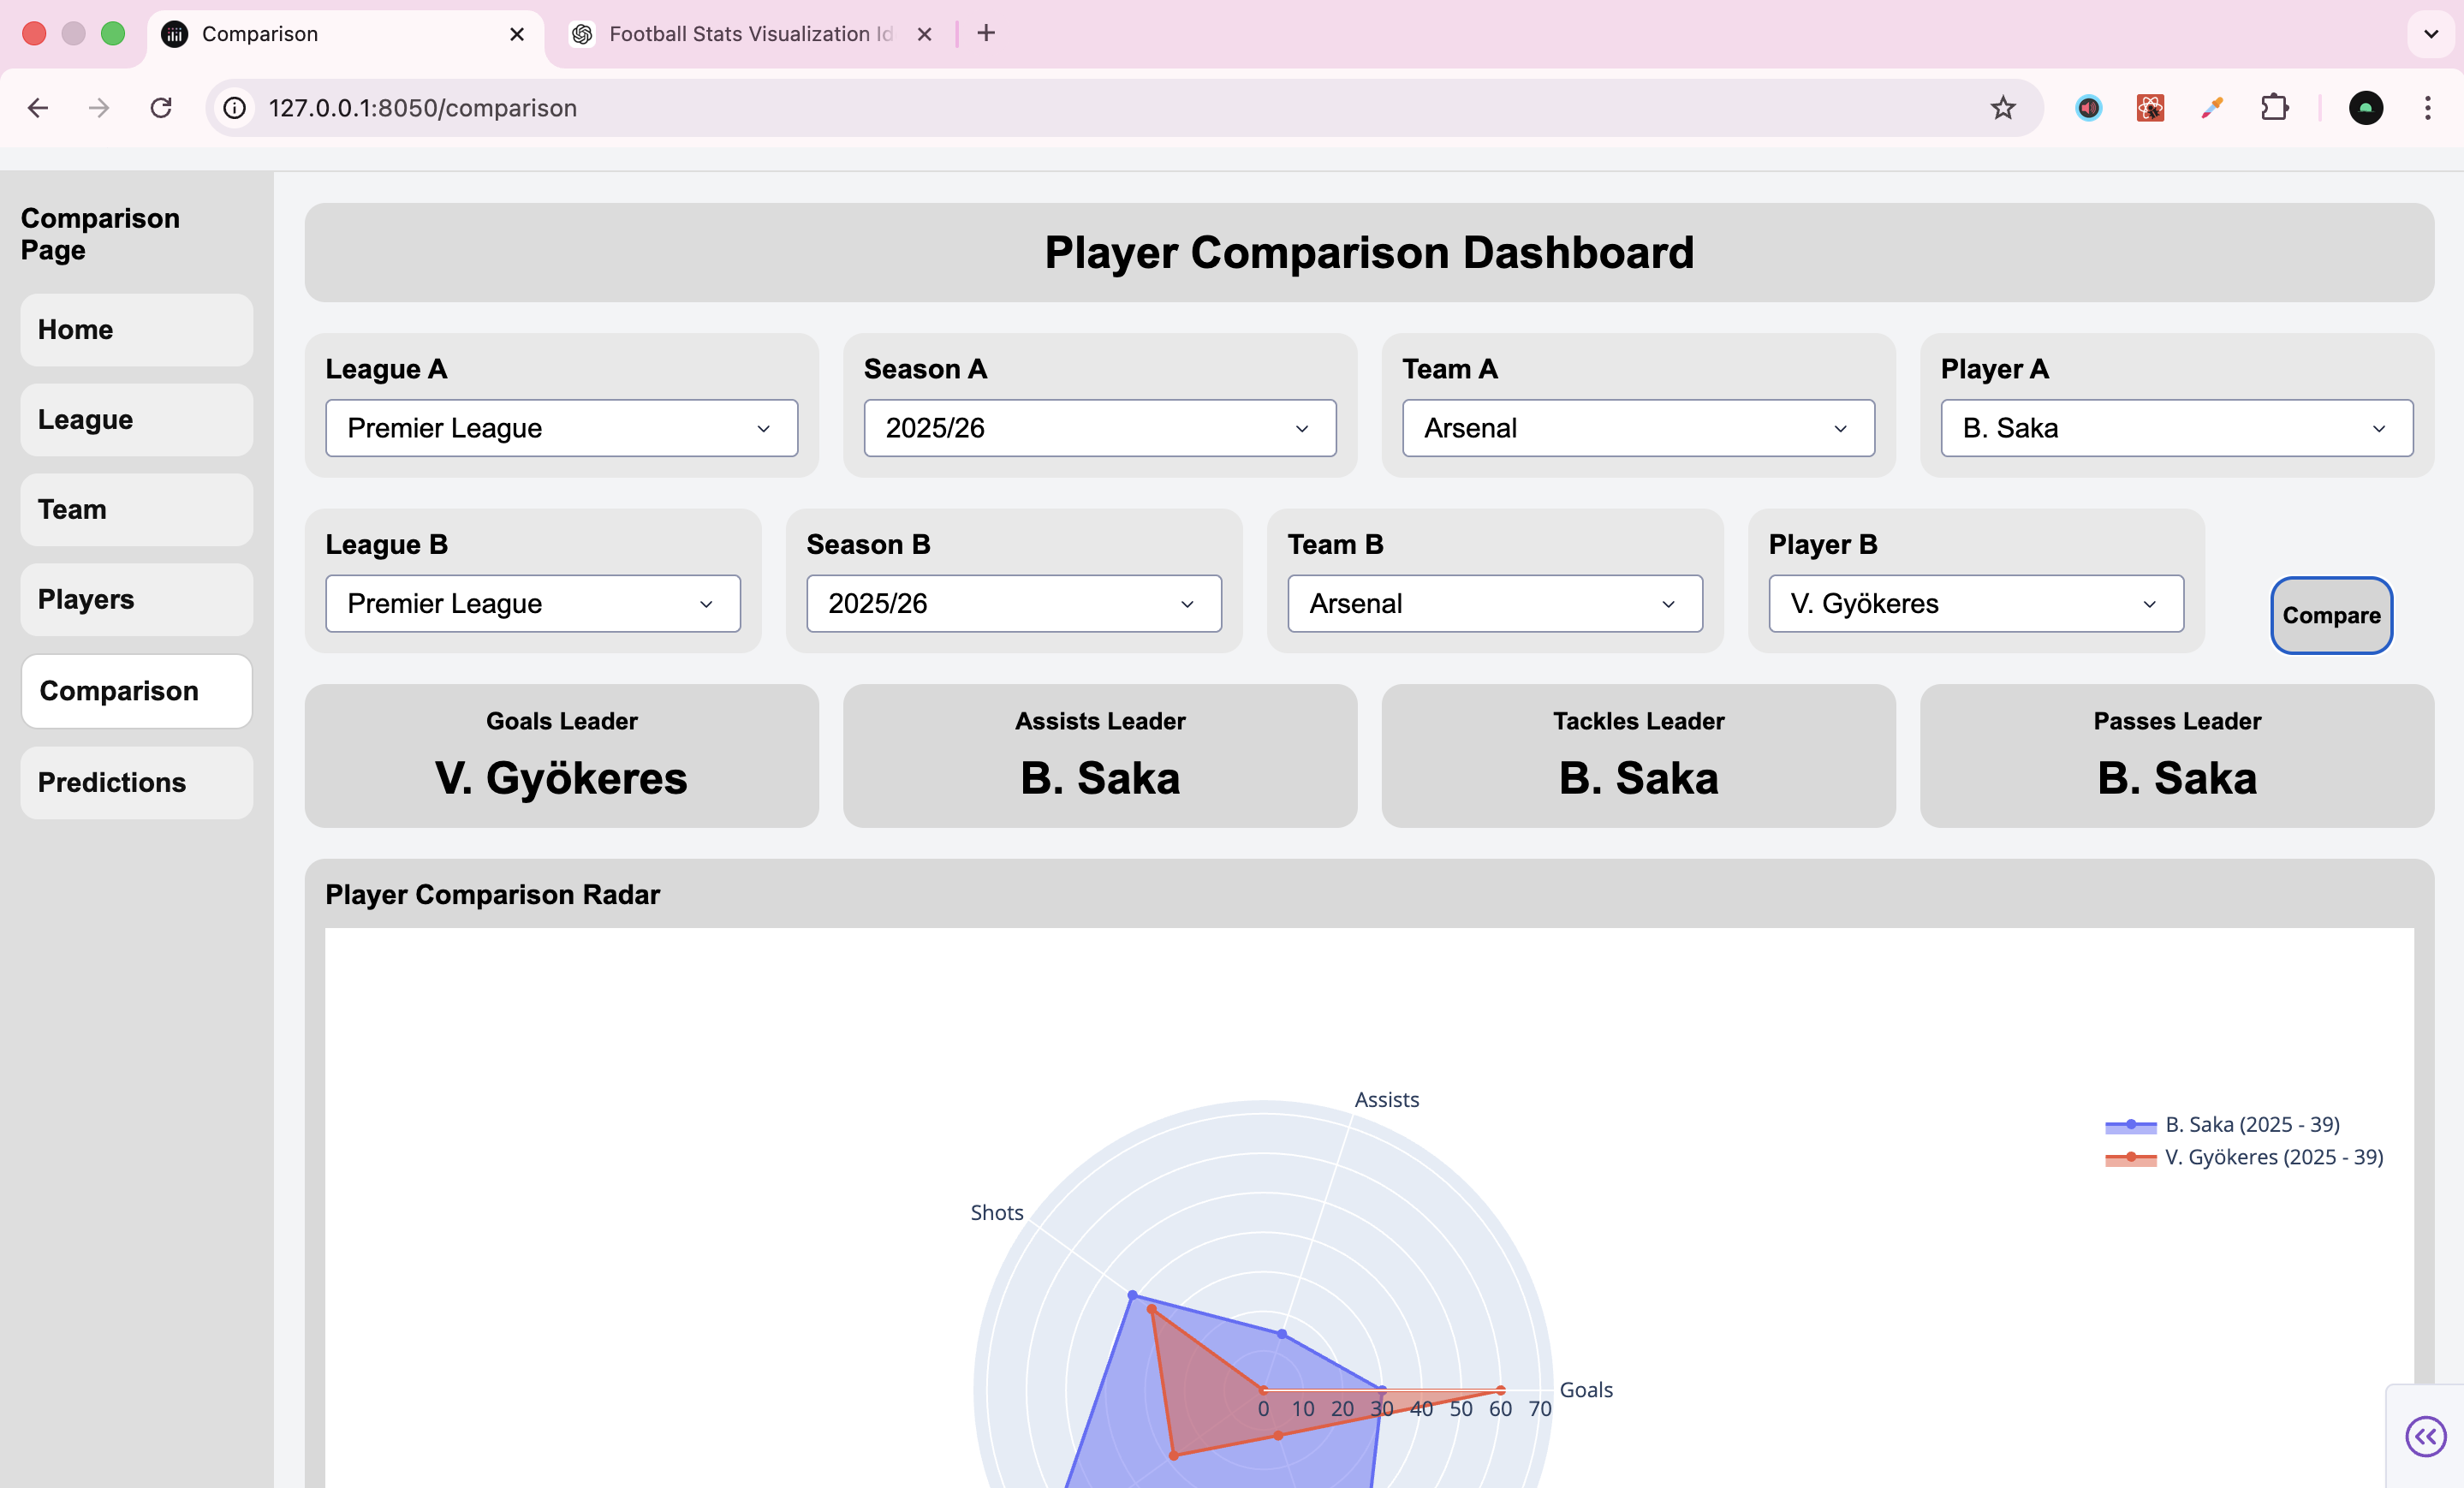The image size is (2464, 1488).
Task: Open Player A dropdown showing B. Saka
Action: pos(2177,428)
